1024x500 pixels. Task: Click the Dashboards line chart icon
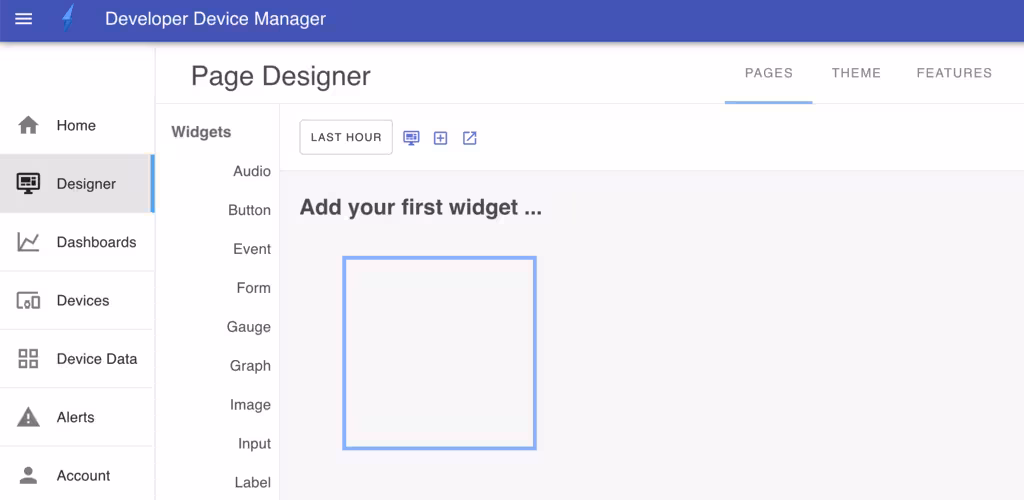[x=28, y=242]
